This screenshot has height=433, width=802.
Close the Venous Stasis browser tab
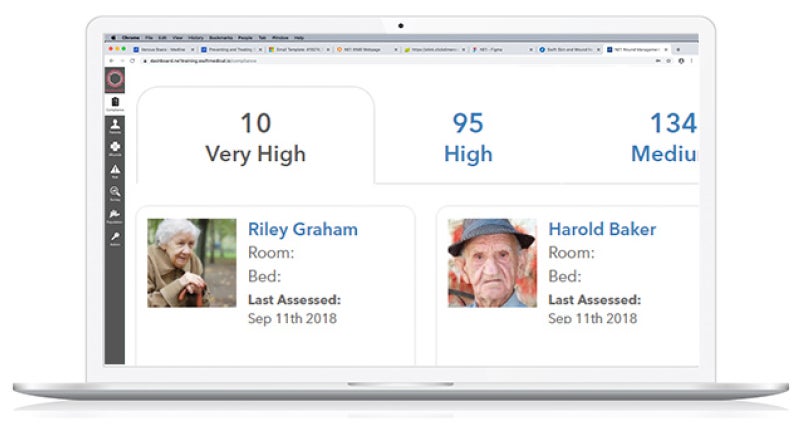coord(192,50)
